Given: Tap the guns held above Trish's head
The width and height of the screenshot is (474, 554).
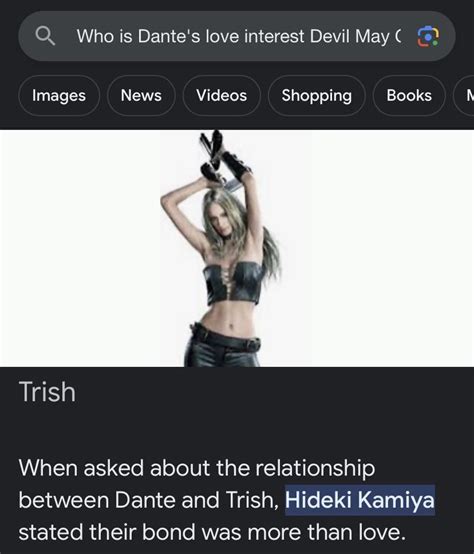Looking at the screenshot, I should coord(216,157).
